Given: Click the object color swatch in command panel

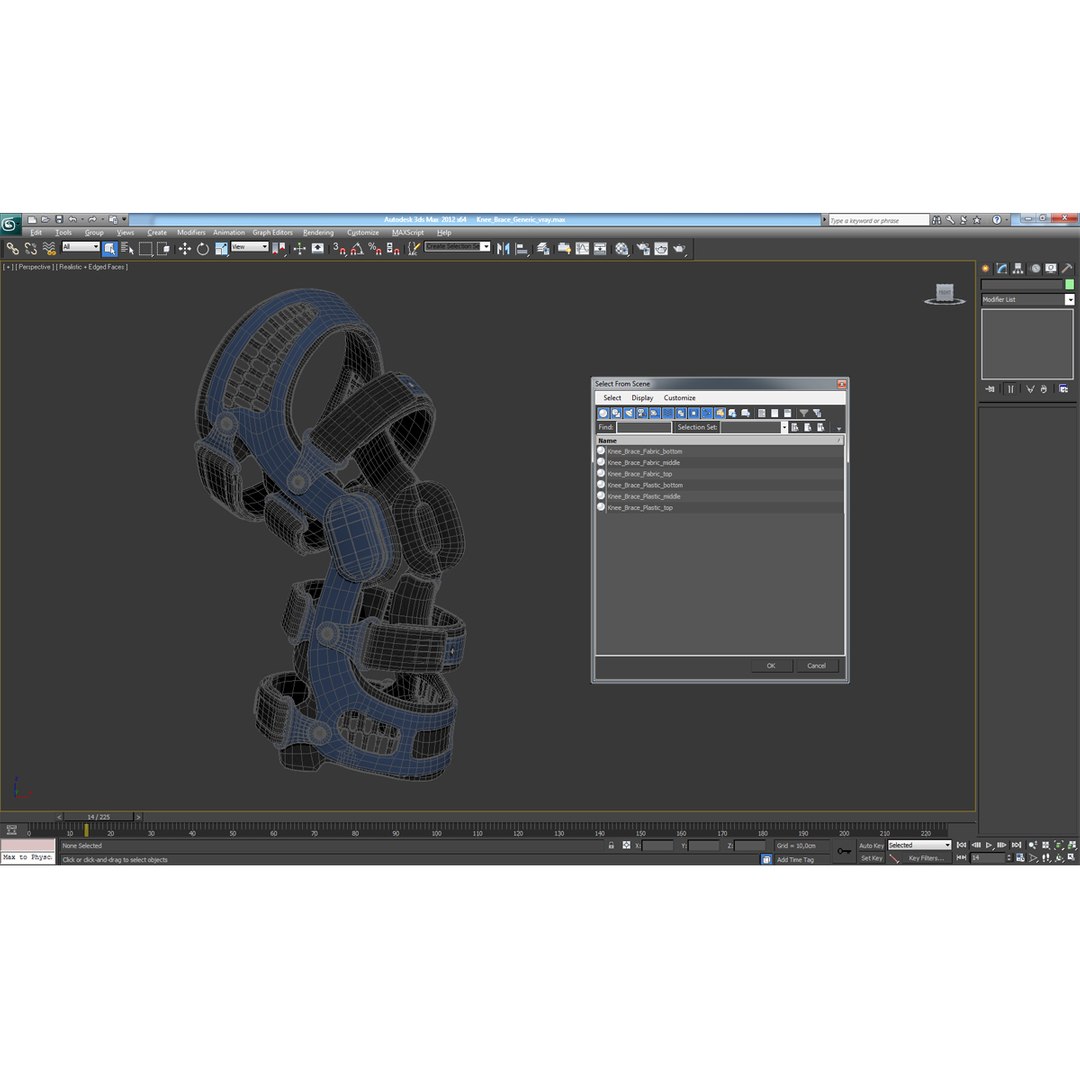Looking at the screenshot, I should click(x=1069, y=284).
